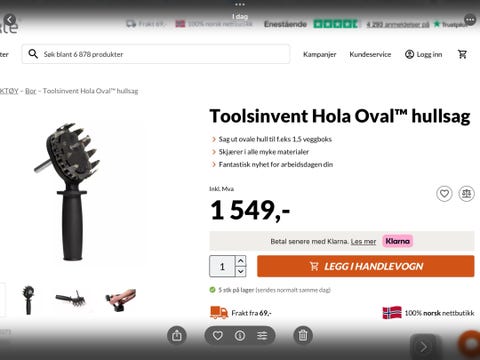
Task: Open Kundeservice menu item
Action: [370, 54]
